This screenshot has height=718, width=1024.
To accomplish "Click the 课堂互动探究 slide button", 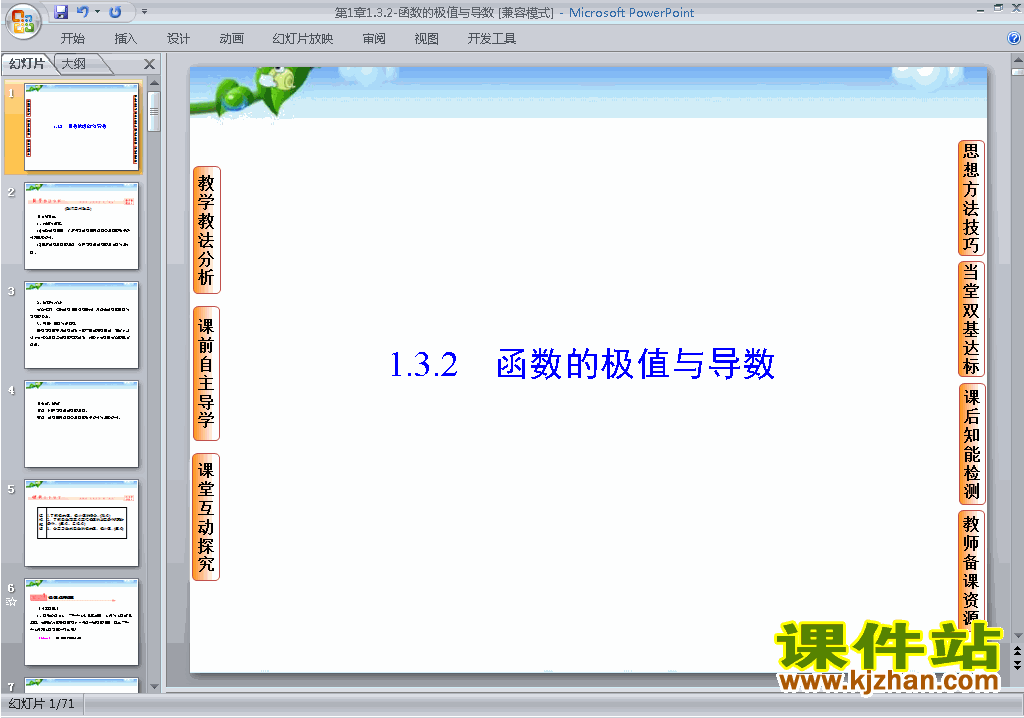I will (206, 517).
